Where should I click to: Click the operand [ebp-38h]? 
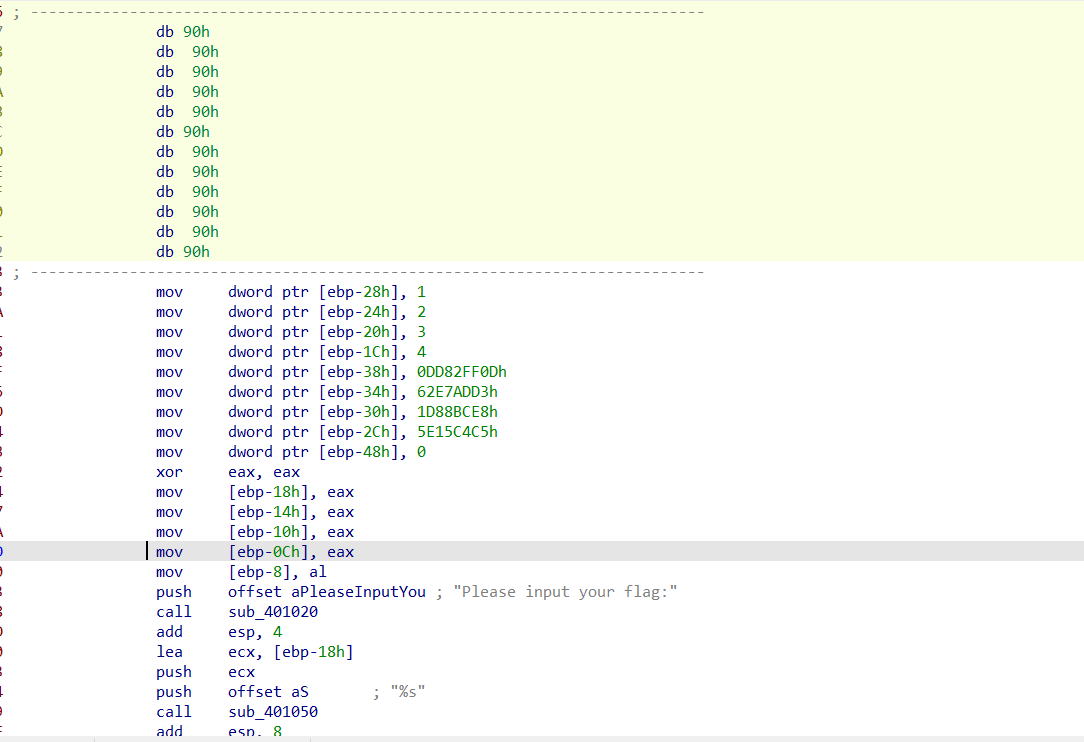[x=359, y=373]
